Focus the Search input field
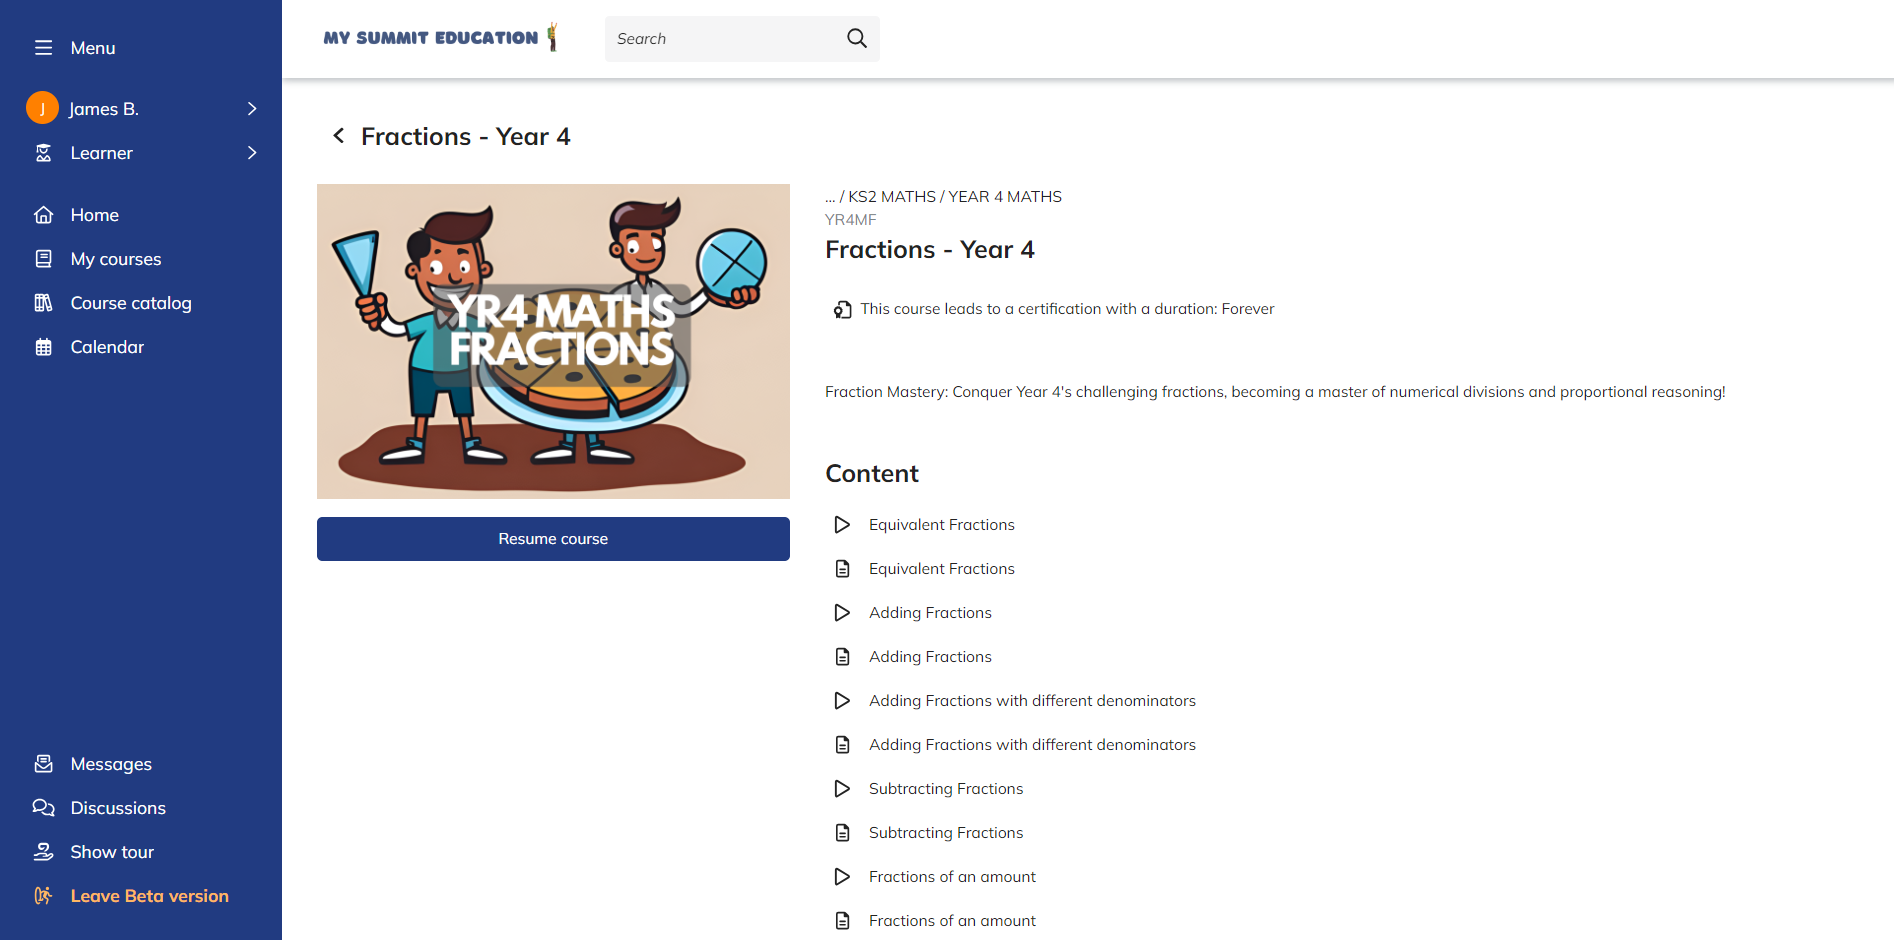This screenshot has width=1894, height=940. (725, 39)
